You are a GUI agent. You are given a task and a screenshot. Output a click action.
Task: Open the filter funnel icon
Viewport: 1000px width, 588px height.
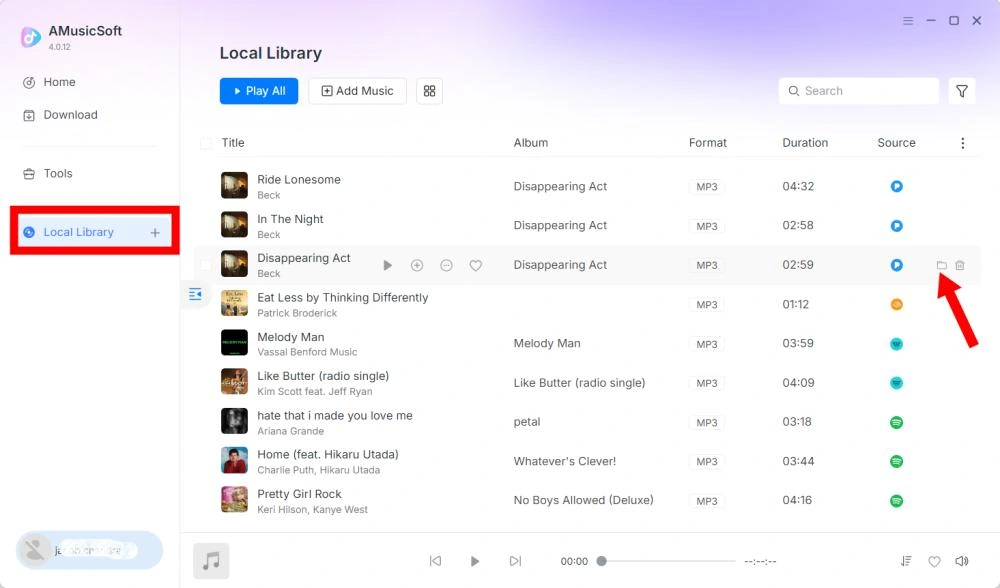click(962, 91)
